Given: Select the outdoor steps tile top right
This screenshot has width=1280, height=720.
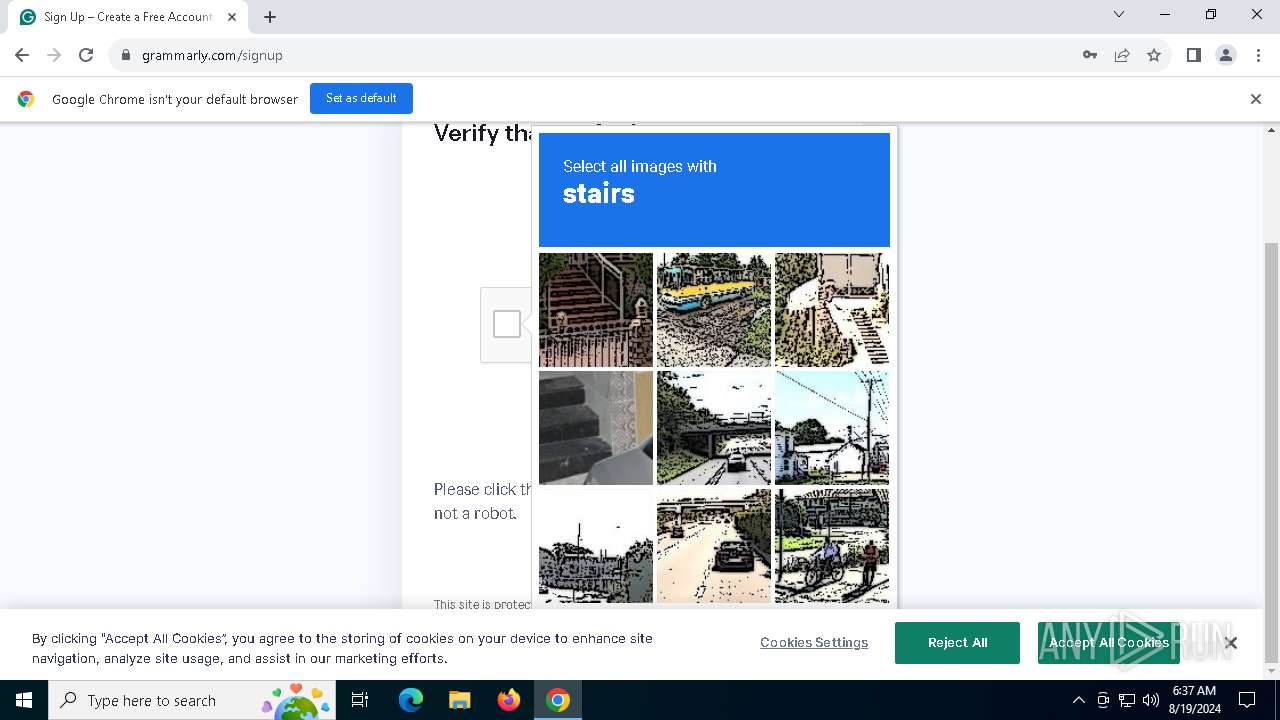Looking at the screenshot, I should coord(832,310).
